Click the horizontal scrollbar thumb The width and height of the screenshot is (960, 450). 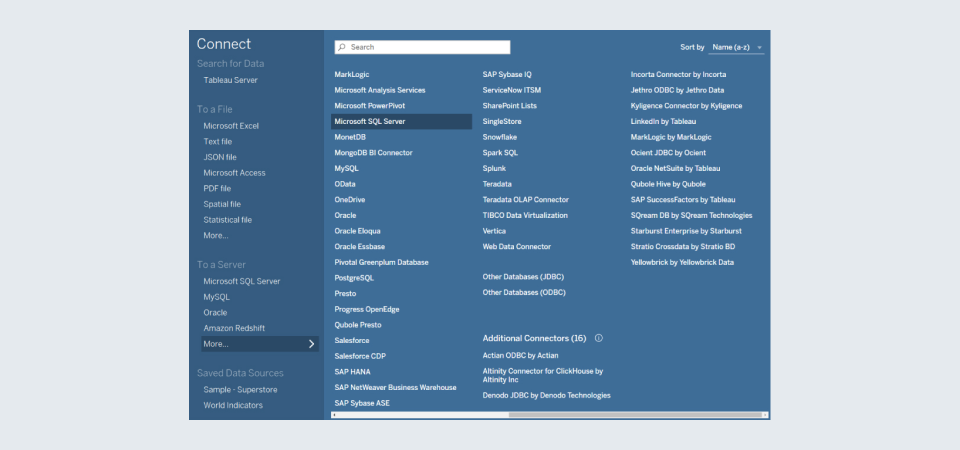635,415
